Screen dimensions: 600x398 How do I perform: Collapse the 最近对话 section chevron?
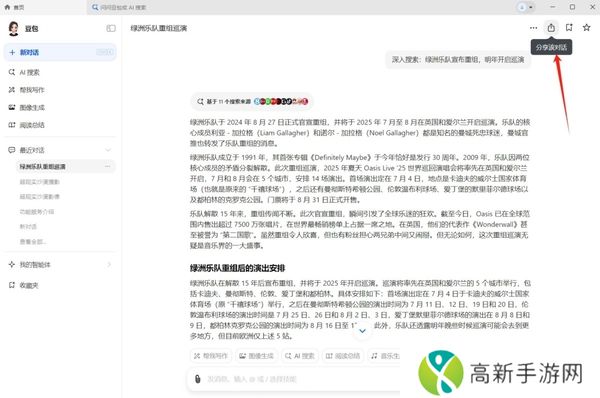pos(108,150)
